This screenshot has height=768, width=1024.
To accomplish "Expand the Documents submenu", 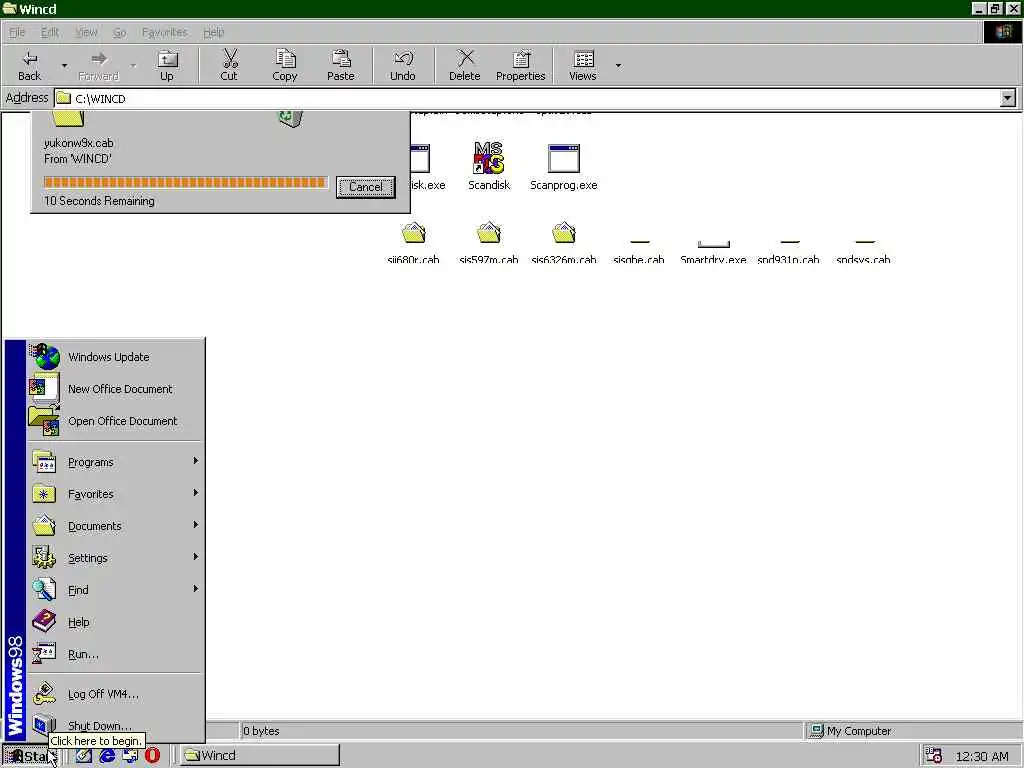I will [115, 526].
